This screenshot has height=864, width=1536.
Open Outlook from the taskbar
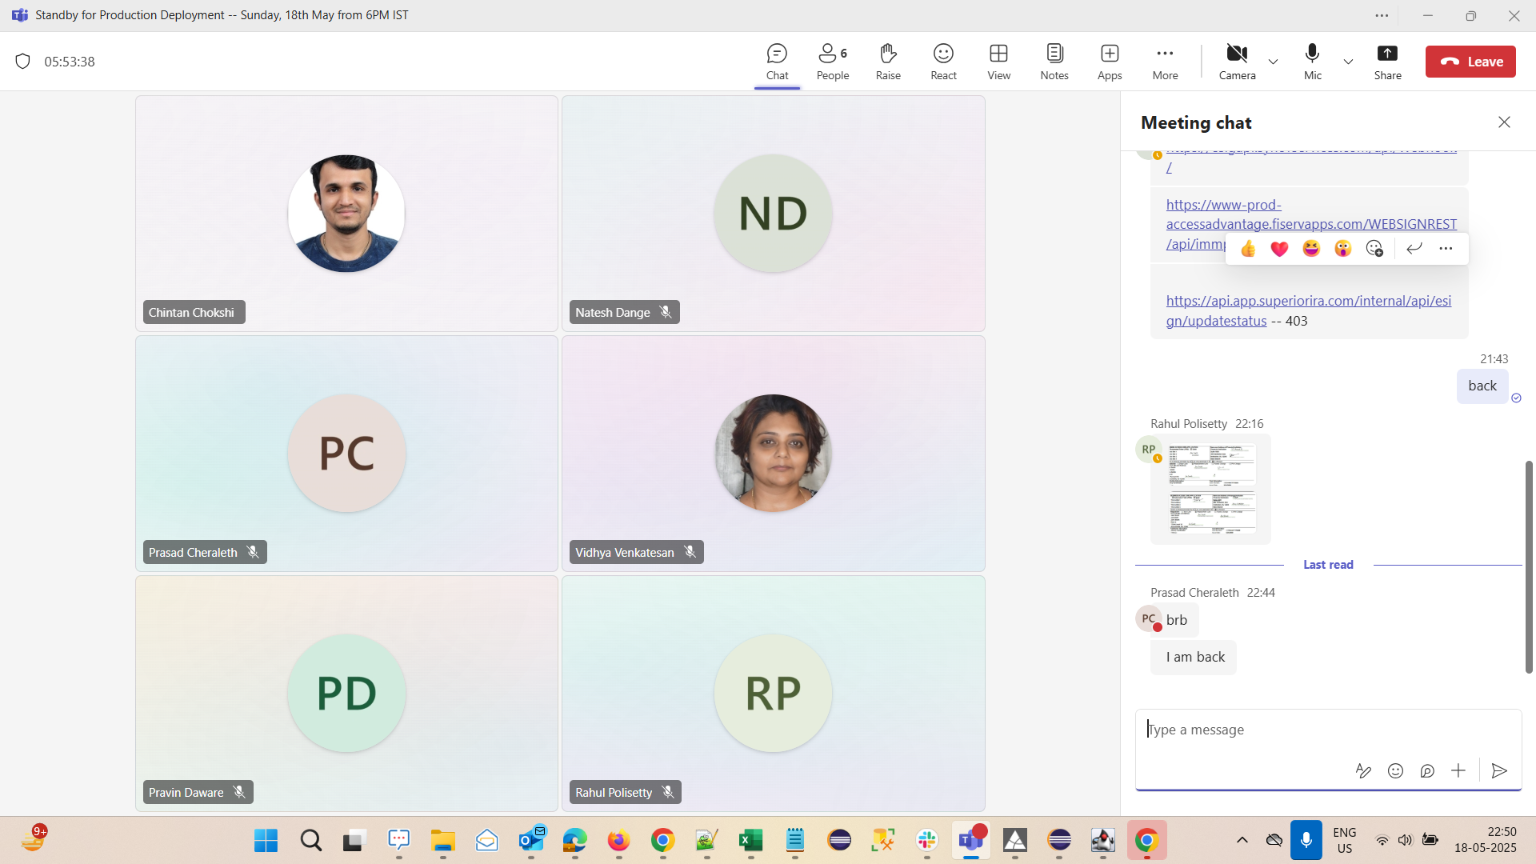click(531, 841)
